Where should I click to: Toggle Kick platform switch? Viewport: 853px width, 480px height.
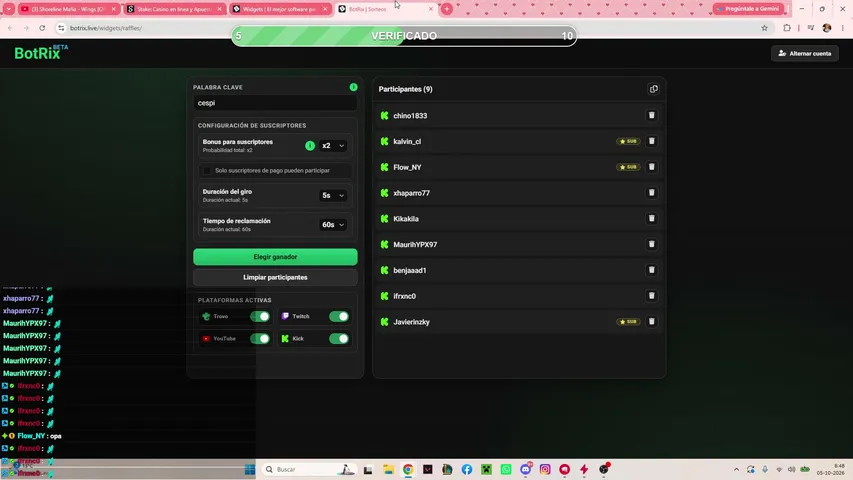pyautogui.click(x=339, y=339)
